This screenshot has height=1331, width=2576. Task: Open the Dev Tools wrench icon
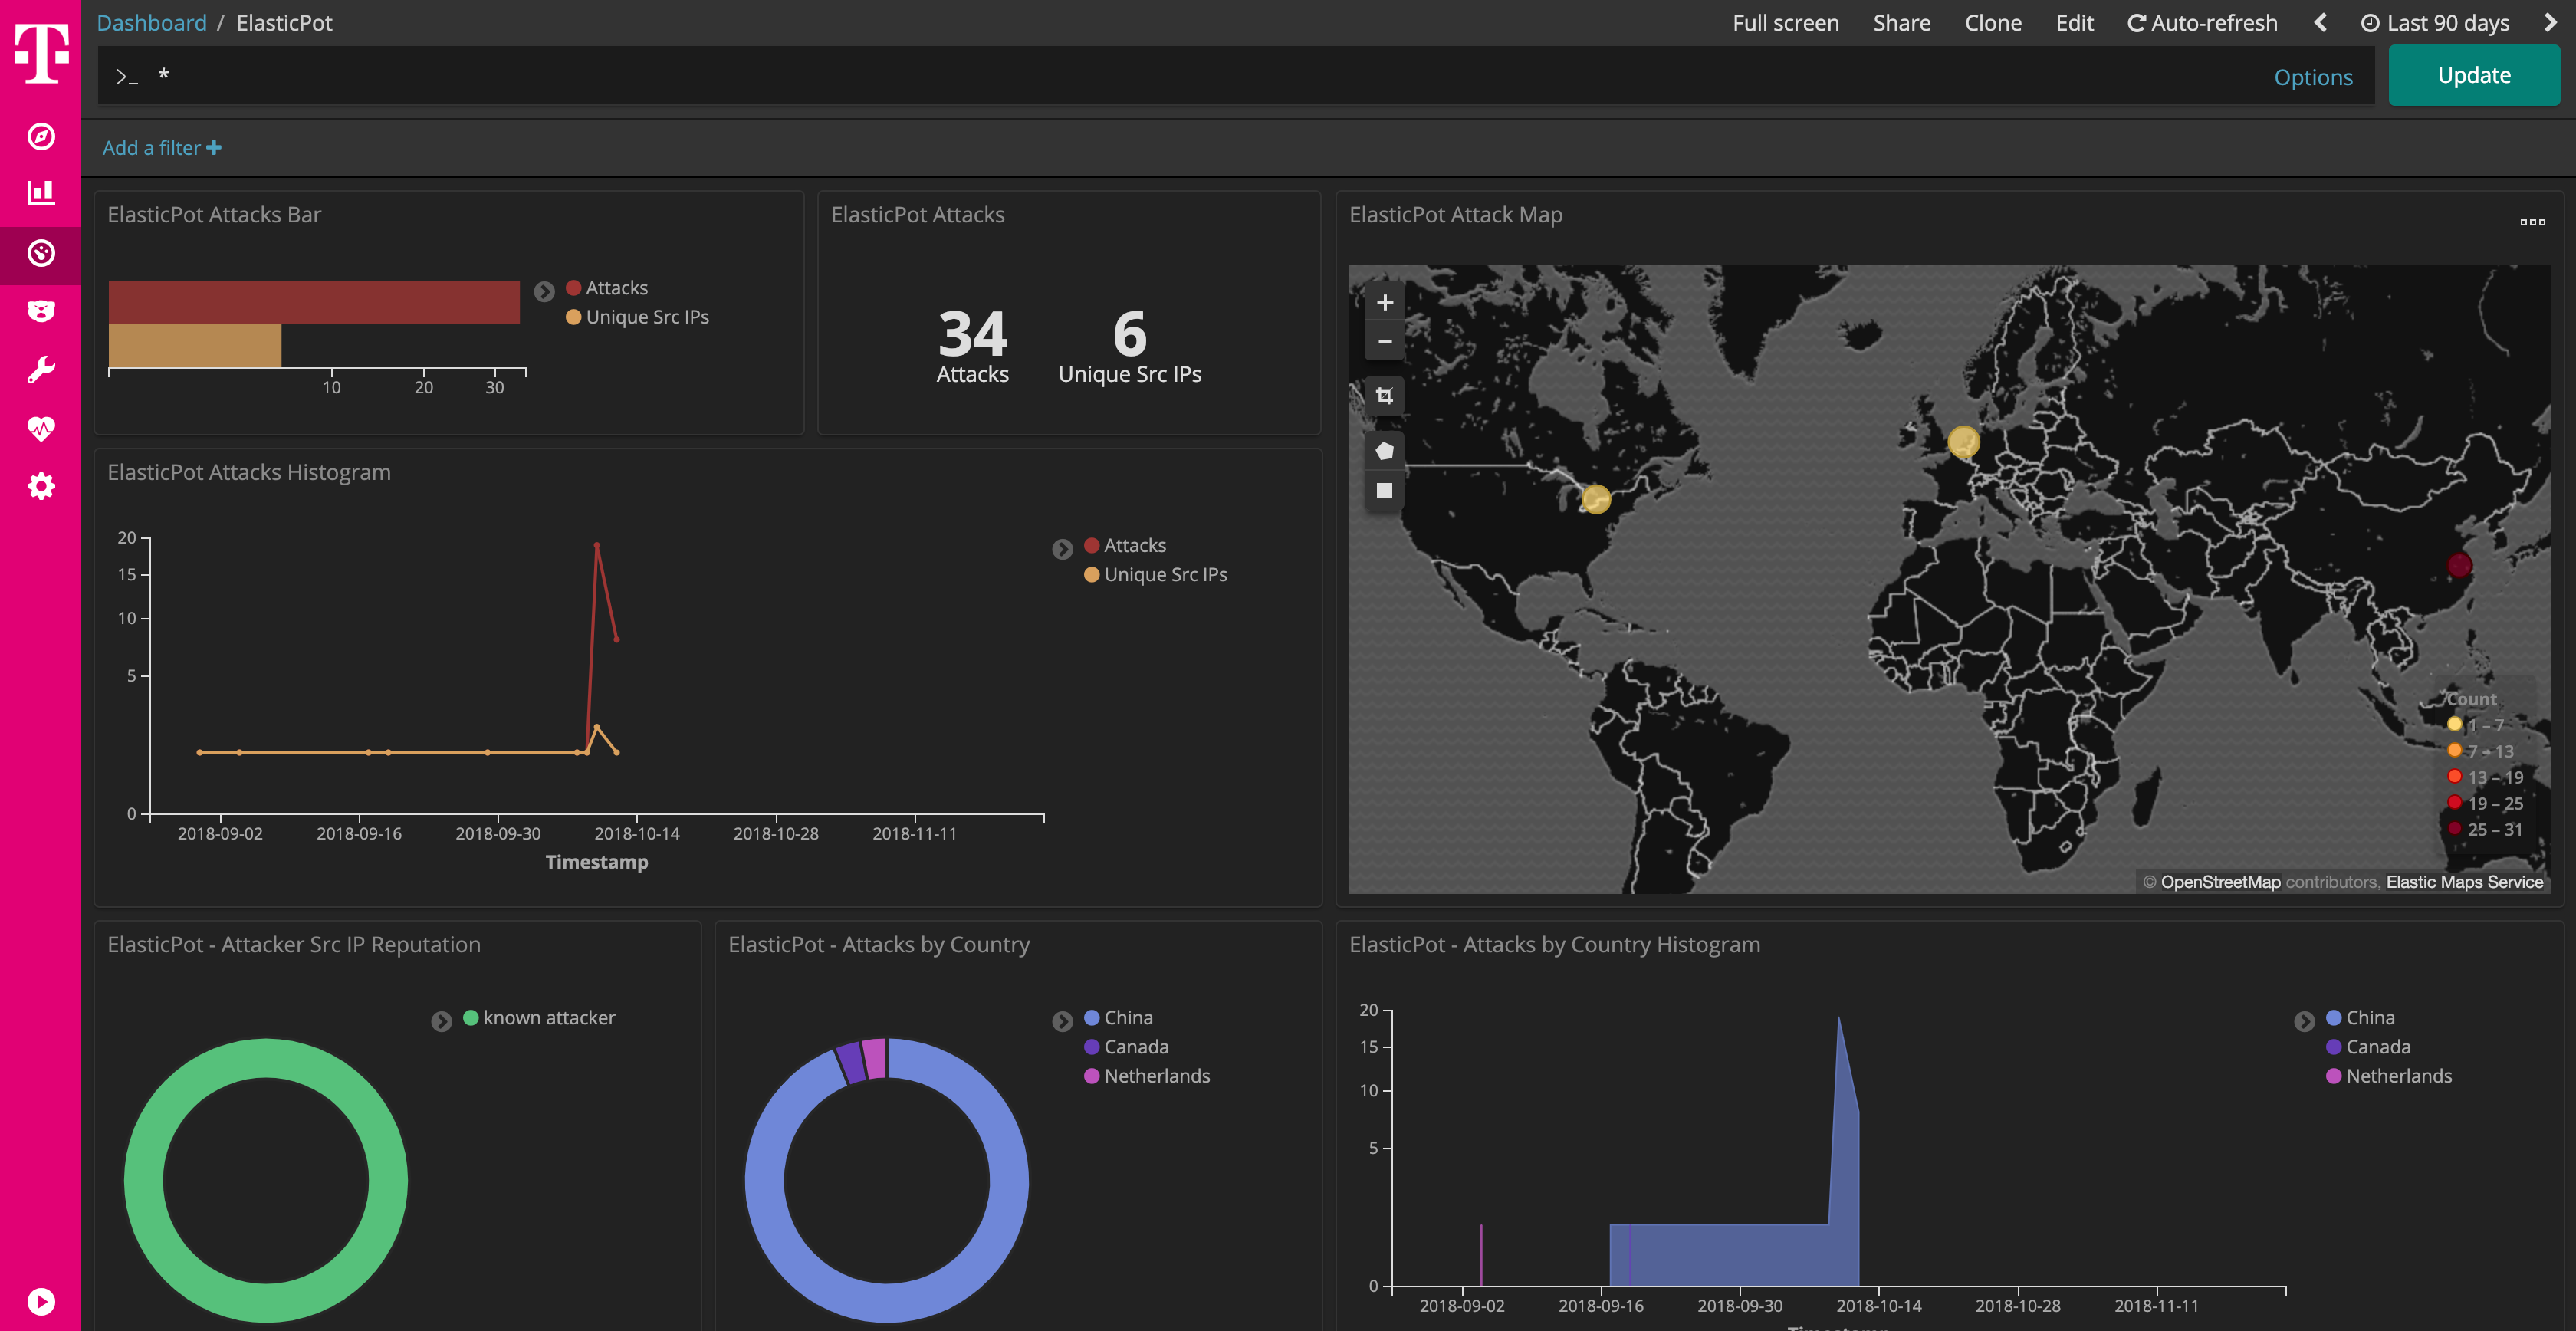tap(40, 369)
